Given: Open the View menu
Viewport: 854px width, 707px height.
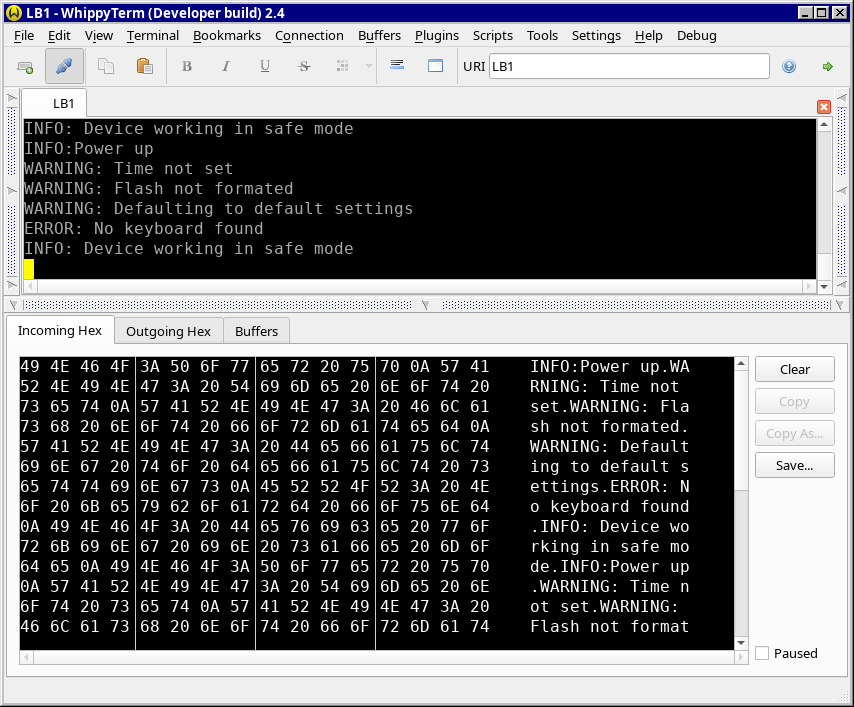Looking at the screenshot, I should (x=99, y=36).
